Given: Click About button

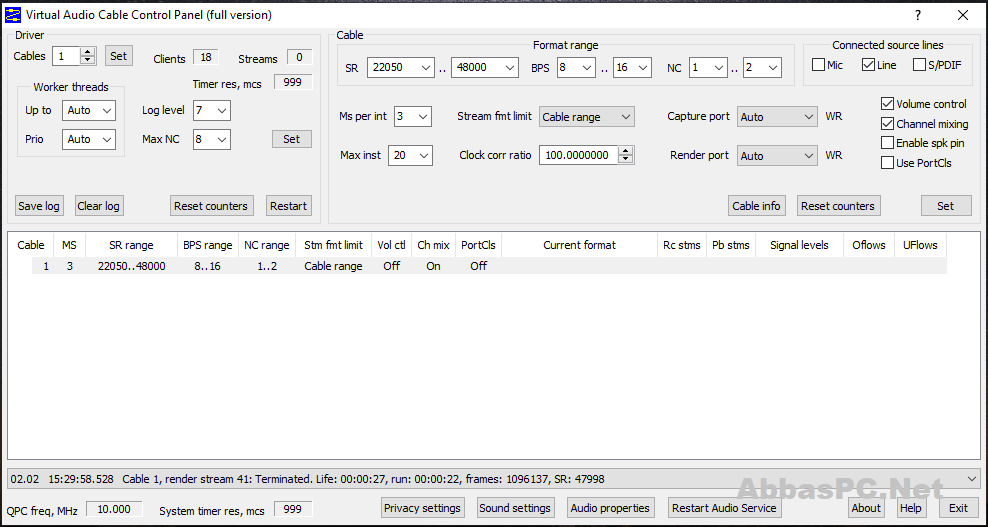Looking at the screenshot, I should point(866,507).
